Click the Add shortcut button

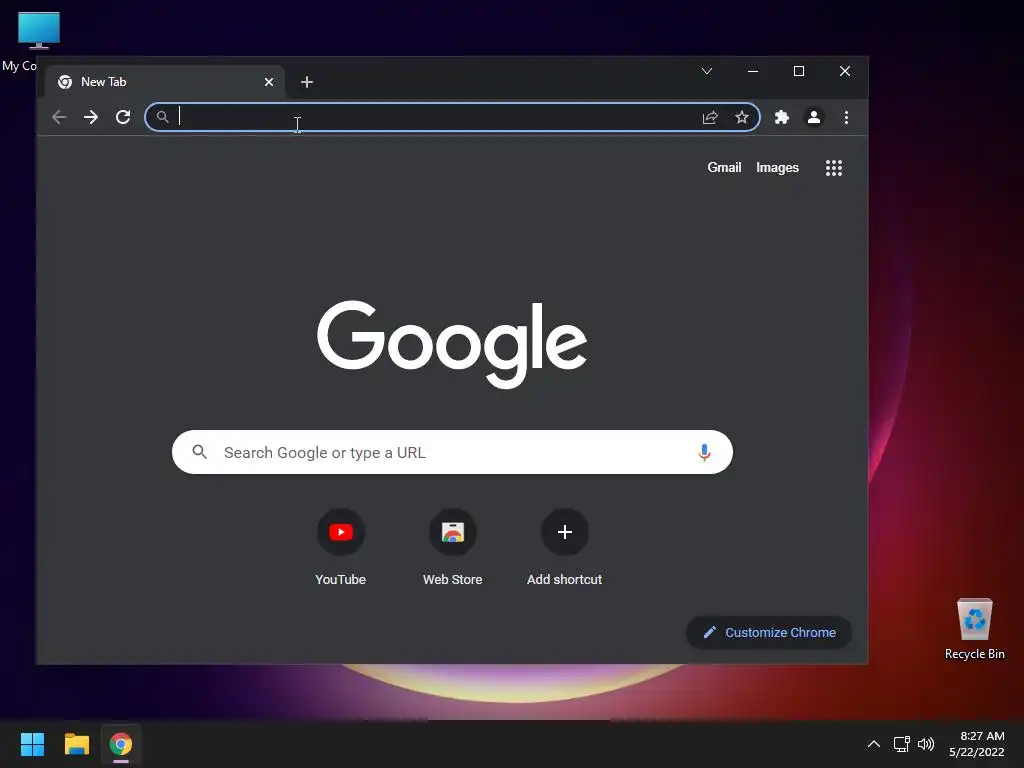[565, 547]
